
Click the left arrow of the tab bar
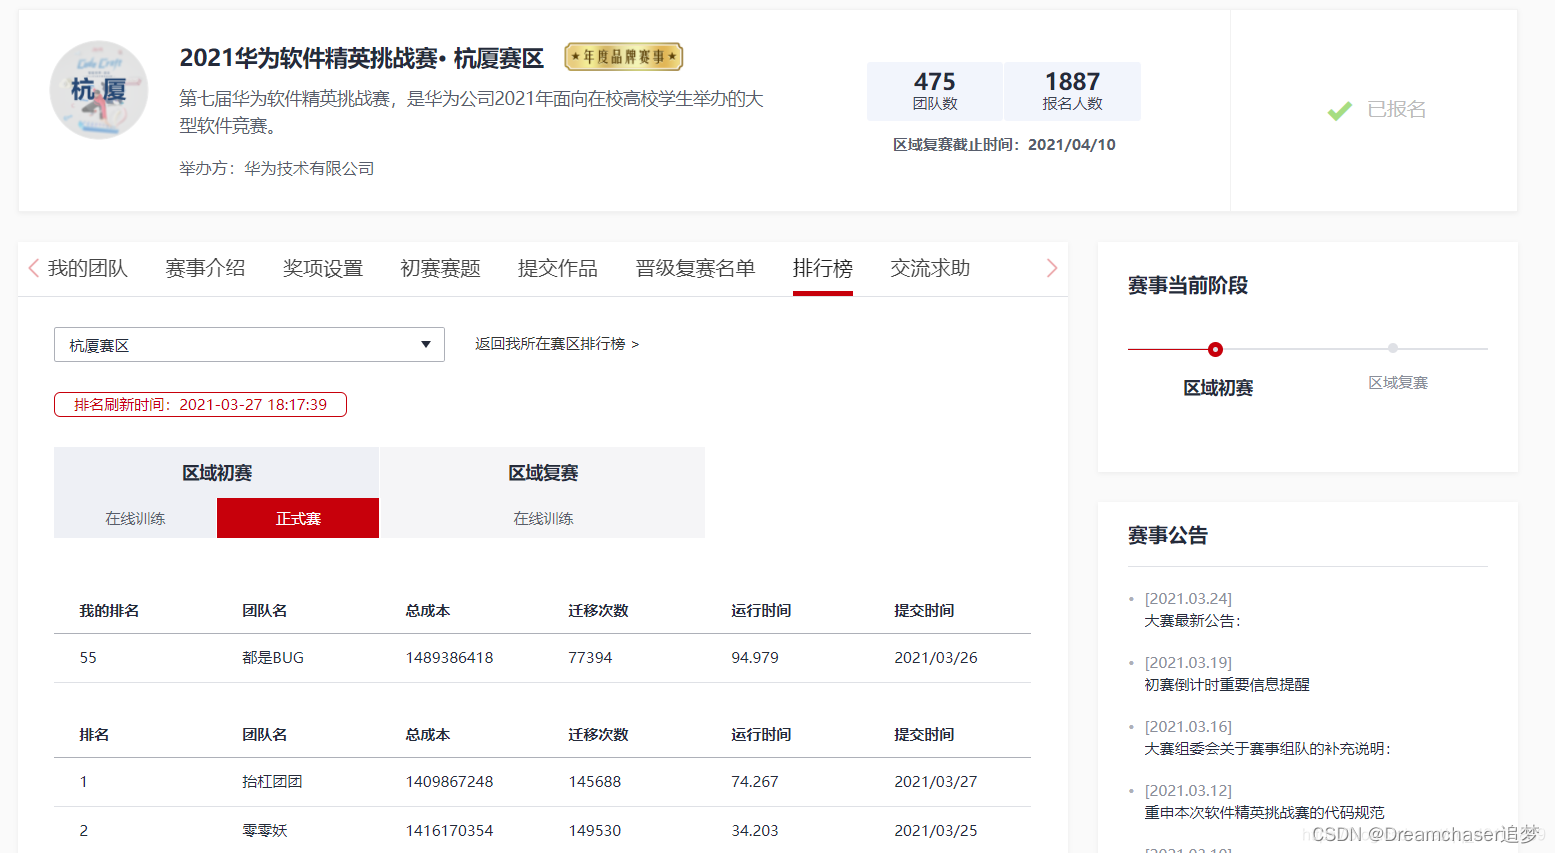(33, 268)
